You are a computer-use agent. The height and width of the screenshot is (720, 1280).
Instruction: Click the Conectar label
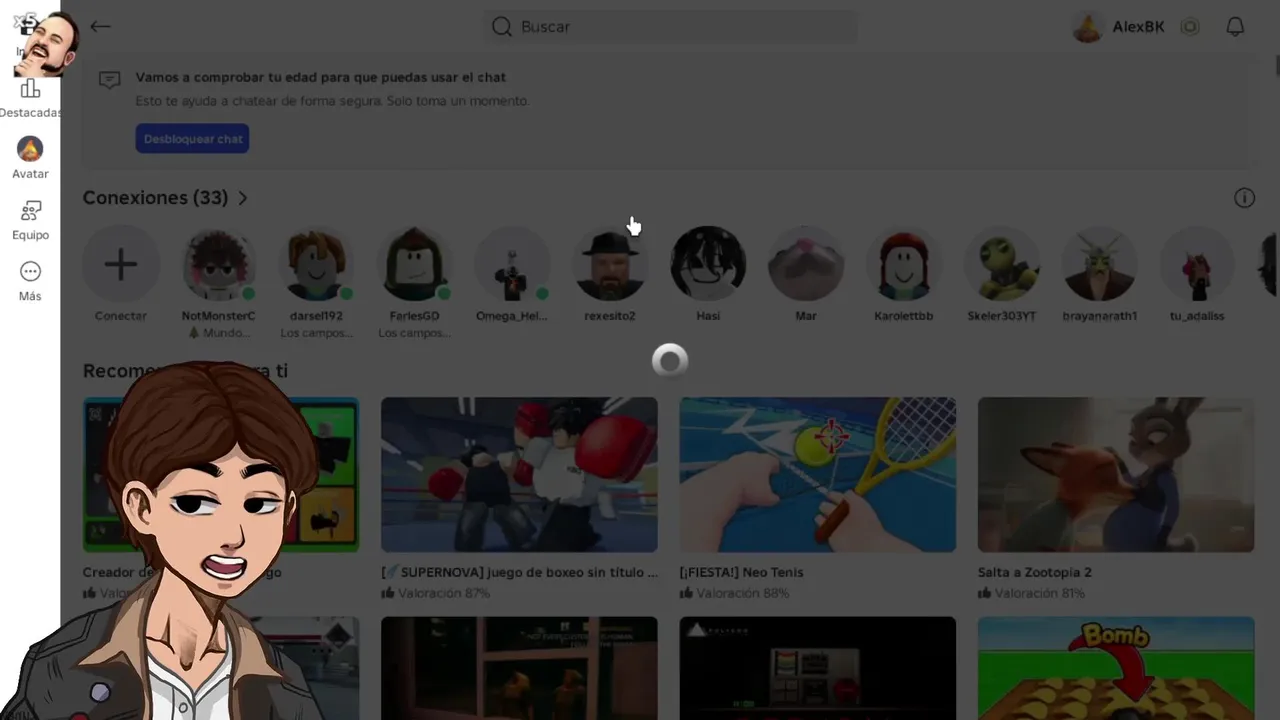tap(121, 316)
